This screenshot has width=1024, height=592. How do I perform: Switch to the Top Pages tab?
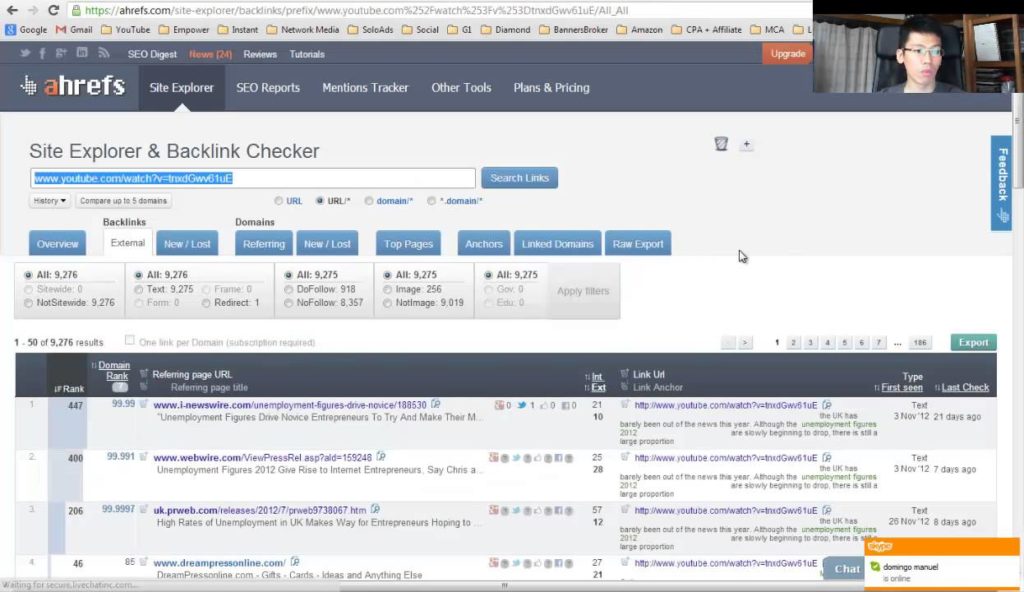[408, 244]
